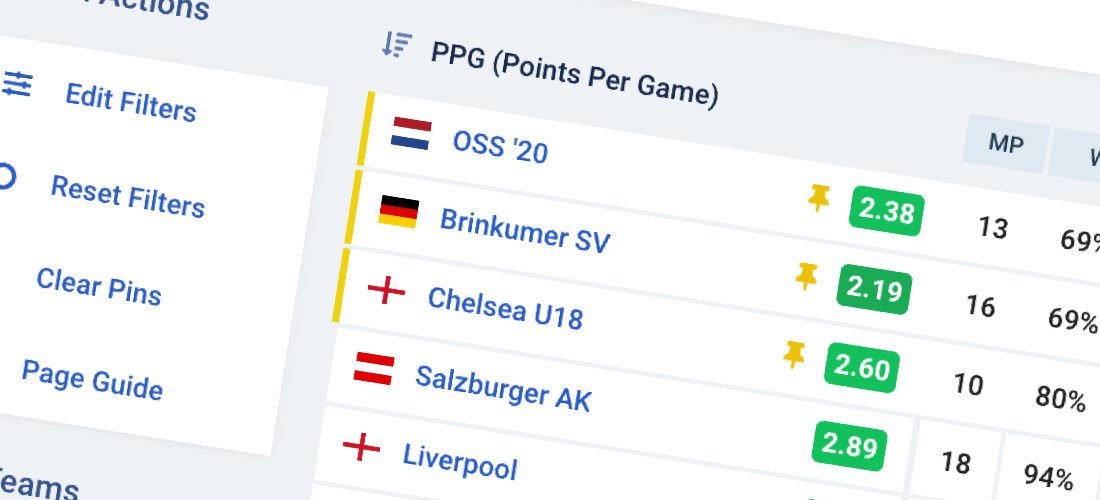1100x500 pixels.
Task: Click the Liverpool team name
Action: 460,462
